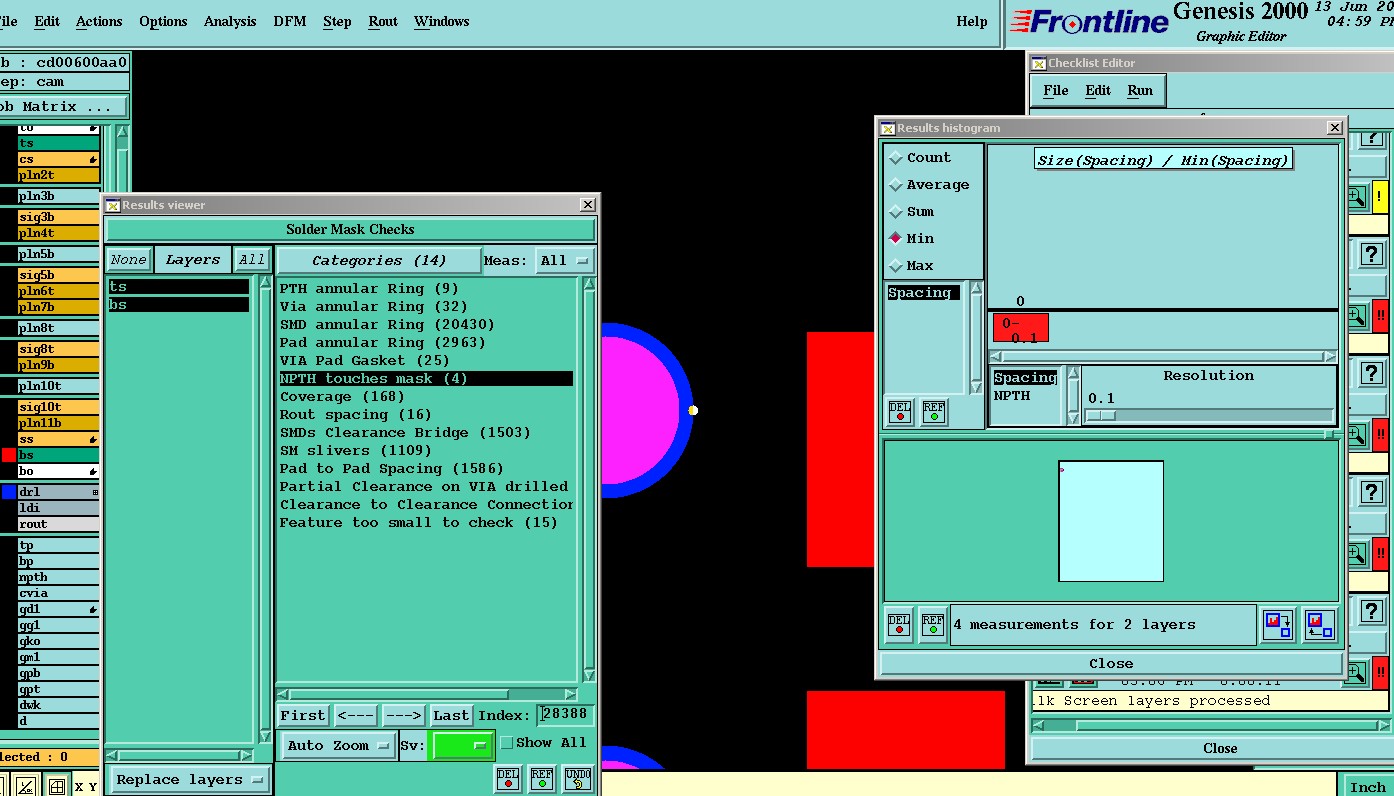Viewport: 1394px width, 796px height.
Task: Click the None layers button
Action: [128, 260]
